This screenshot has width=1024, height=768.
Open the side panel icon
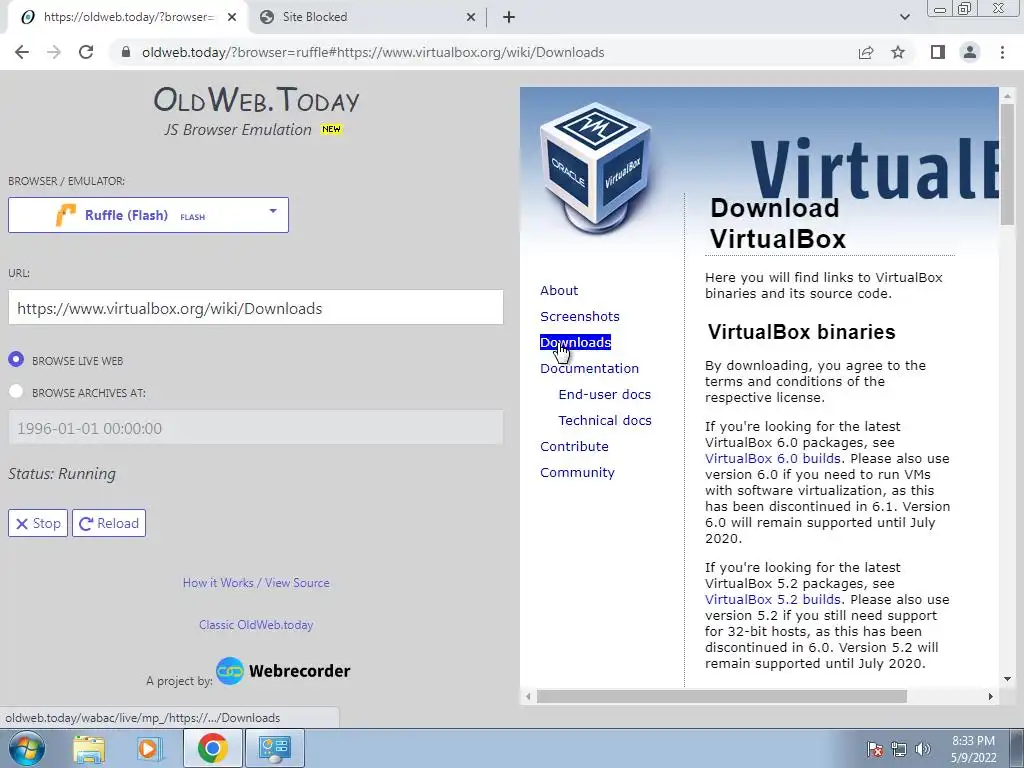(x=938, y=52)
